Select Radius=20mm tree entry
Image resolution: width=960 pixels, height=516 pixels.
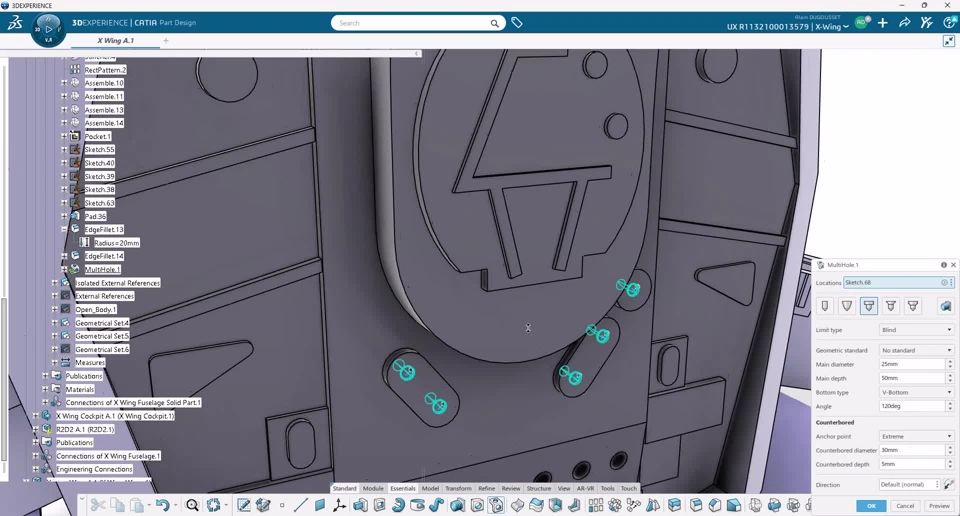[x=116, y=243]
